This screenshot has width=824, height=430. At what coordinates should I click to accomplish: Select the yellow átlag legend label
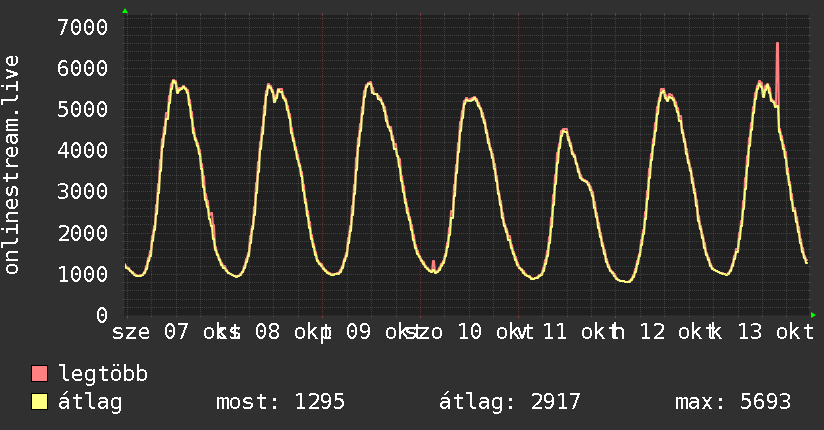pyautogui.click(x=90, y=402)
